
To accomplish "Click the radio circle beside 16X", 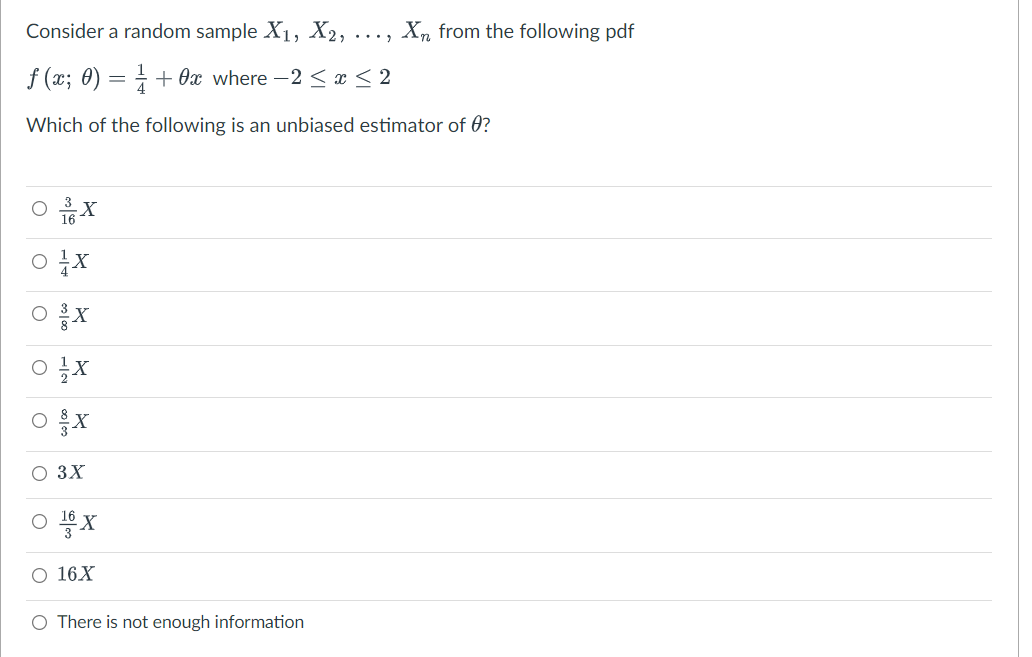I will 39,573.
